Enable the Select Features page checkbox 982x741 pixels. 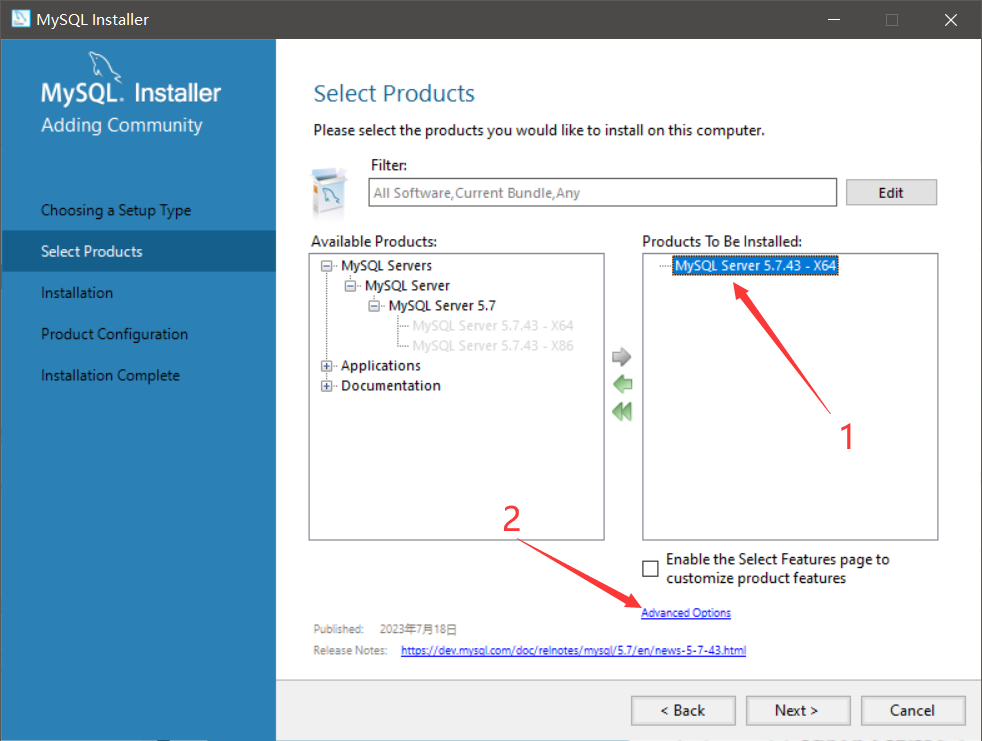[x=650, y=569]
